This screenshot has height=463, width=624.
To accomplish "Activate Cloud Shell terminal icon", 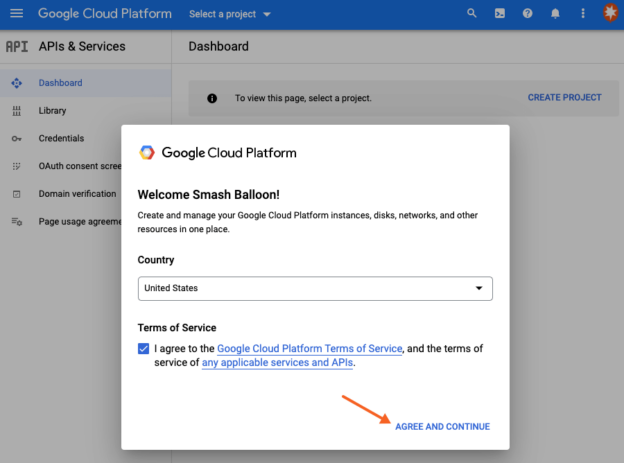I will 500,14.
